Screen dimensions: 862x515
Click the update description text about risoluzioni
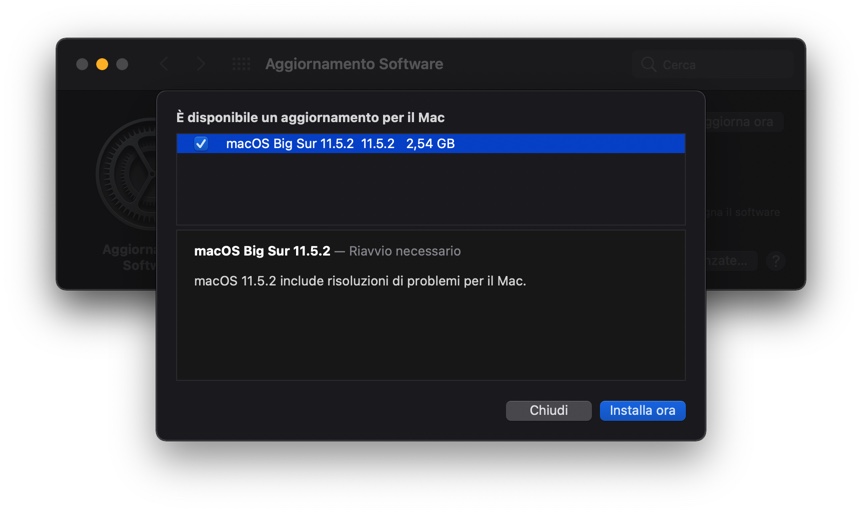tap(360, 281)
